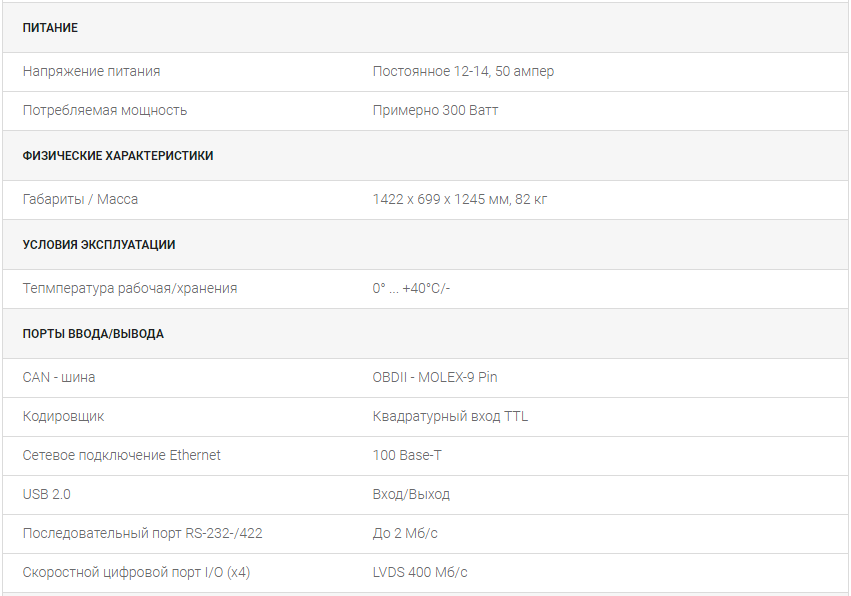Click the УСЛОВИЯ ЭКСПЛУАТАЦИИ section header
This screenshot has height=596, width=851.
point(99,245)
